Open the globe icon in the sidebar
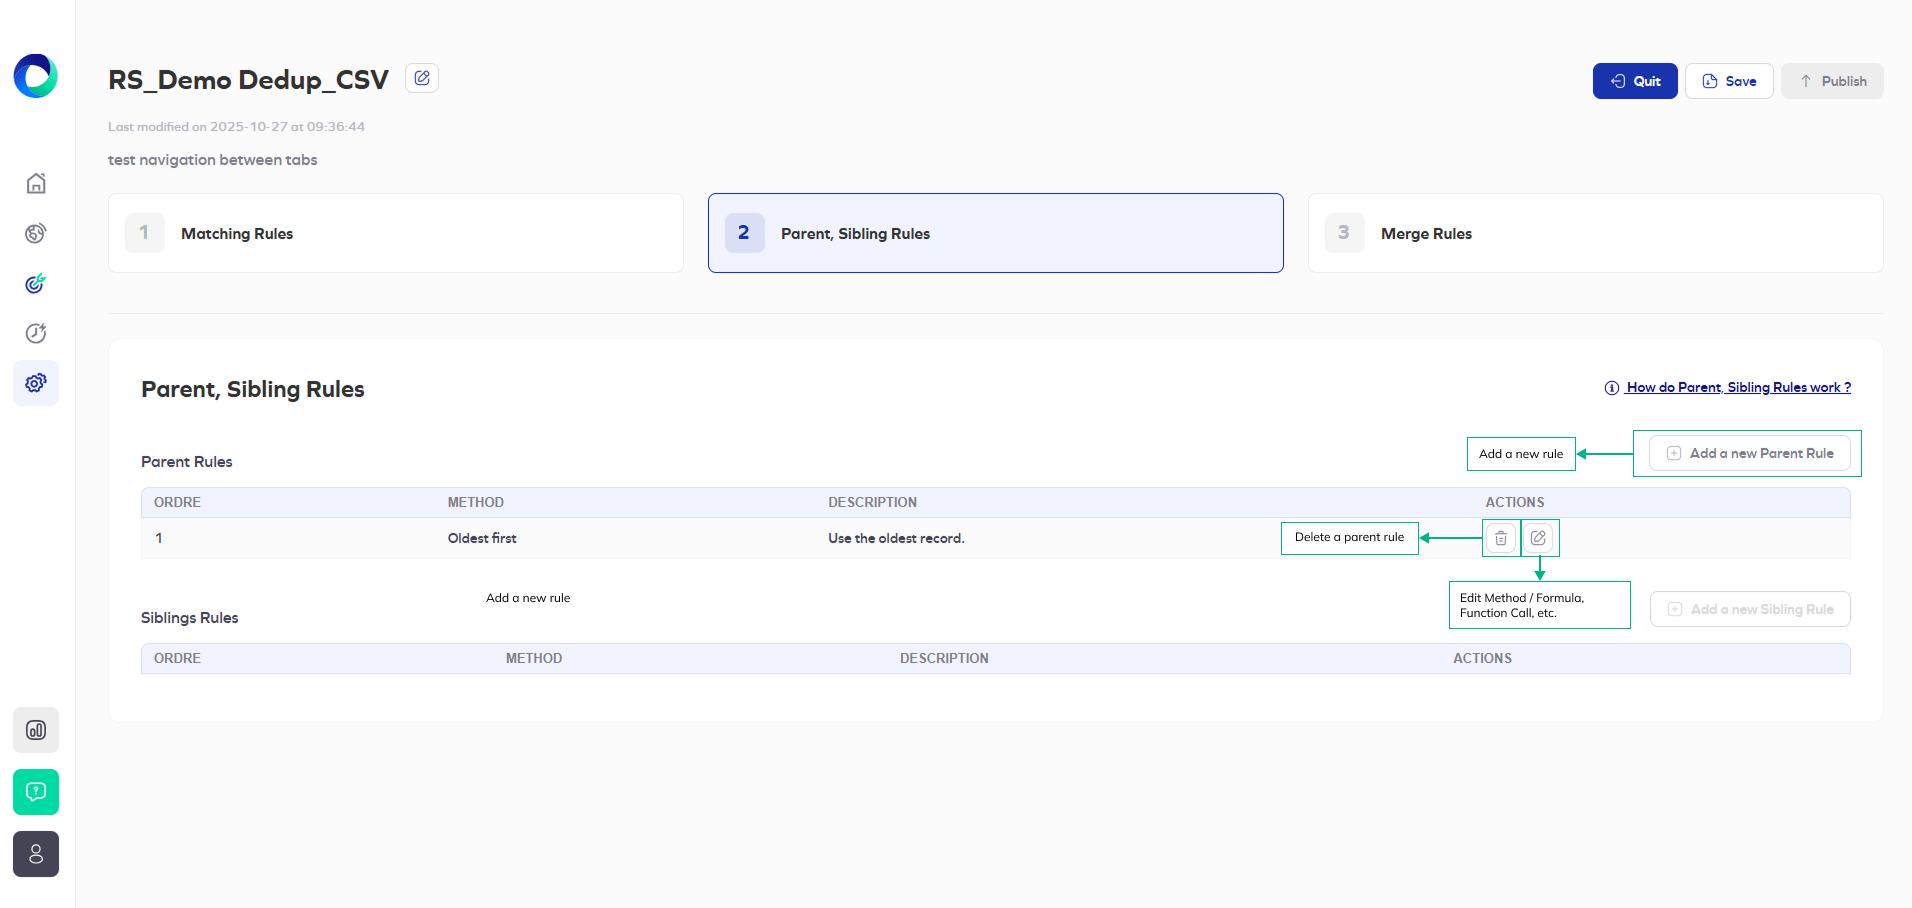 click(x=36, y=233)
